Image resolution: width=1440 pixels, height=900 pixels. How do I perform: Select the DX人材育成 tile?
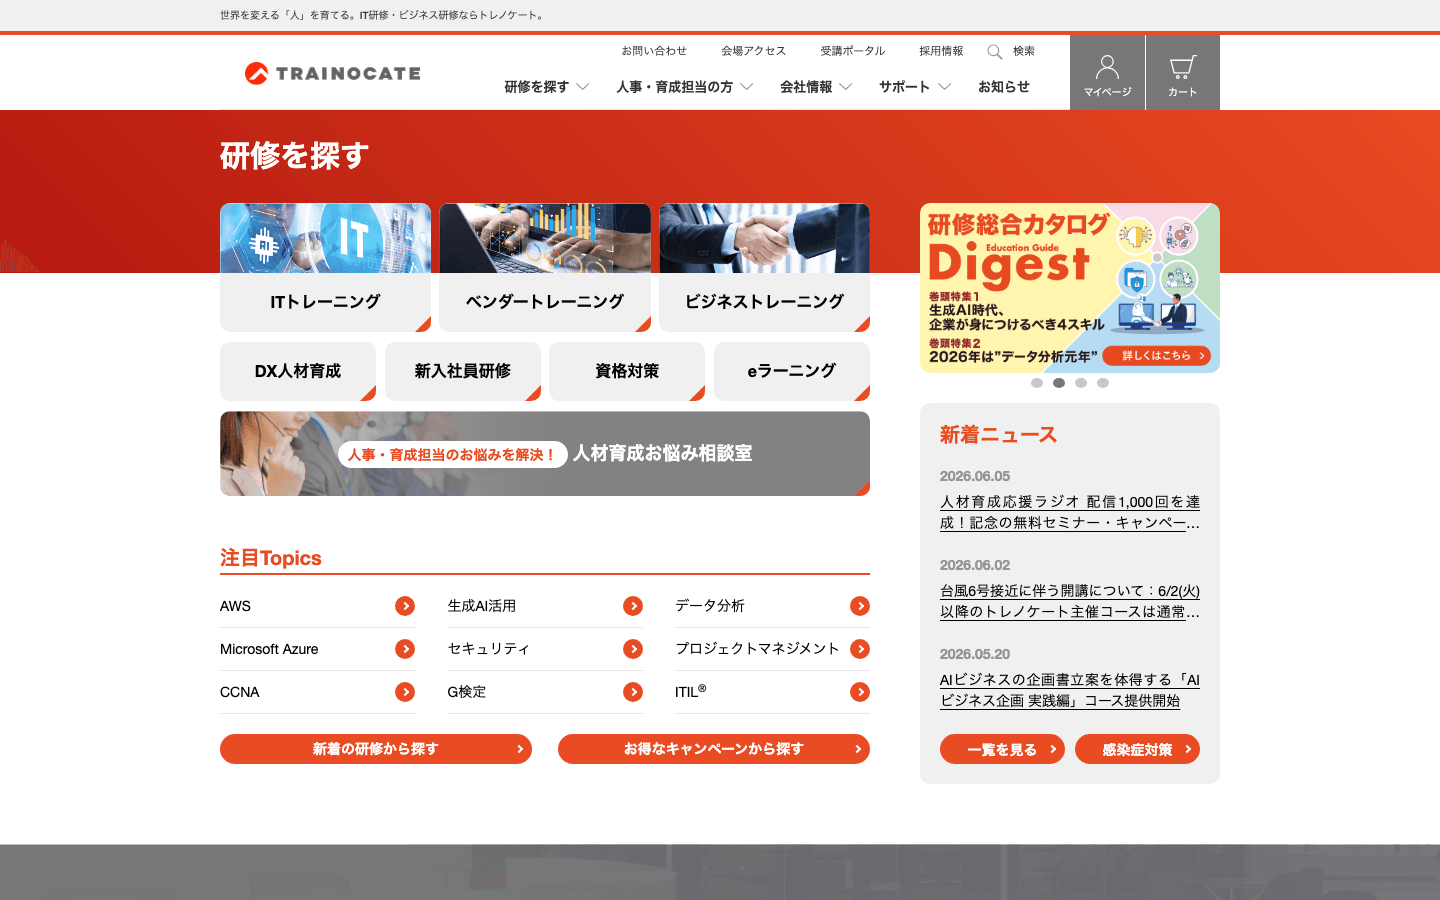click(x=298, y=371)
